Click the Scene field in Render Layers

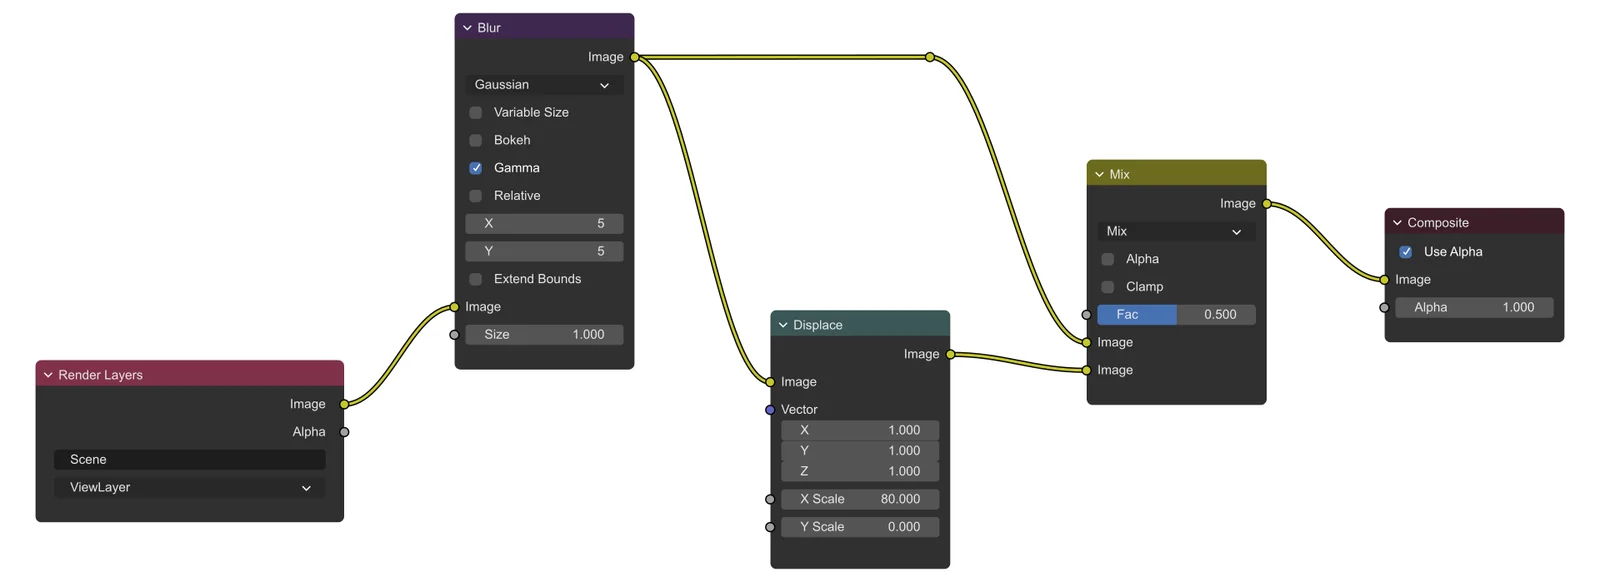(x=190, y=460)
